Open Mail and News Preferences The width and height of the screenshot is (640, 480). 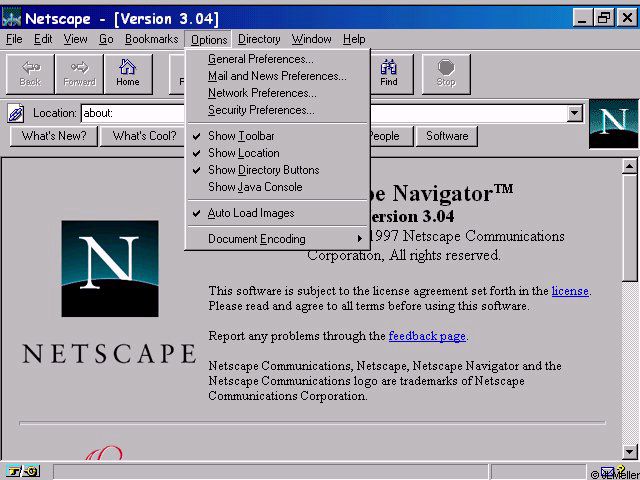tap(278, 76)
